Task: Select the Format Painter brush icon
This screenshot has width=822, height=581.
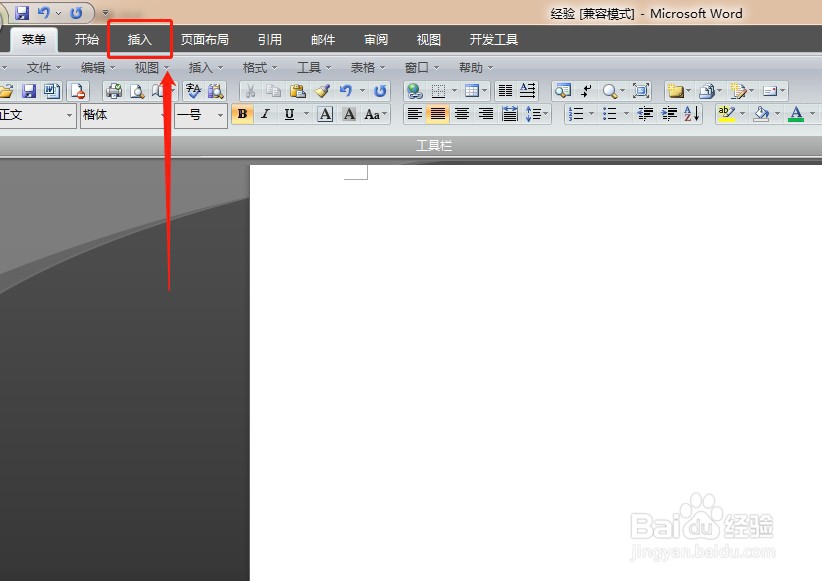Action: [x=322, y=91]
